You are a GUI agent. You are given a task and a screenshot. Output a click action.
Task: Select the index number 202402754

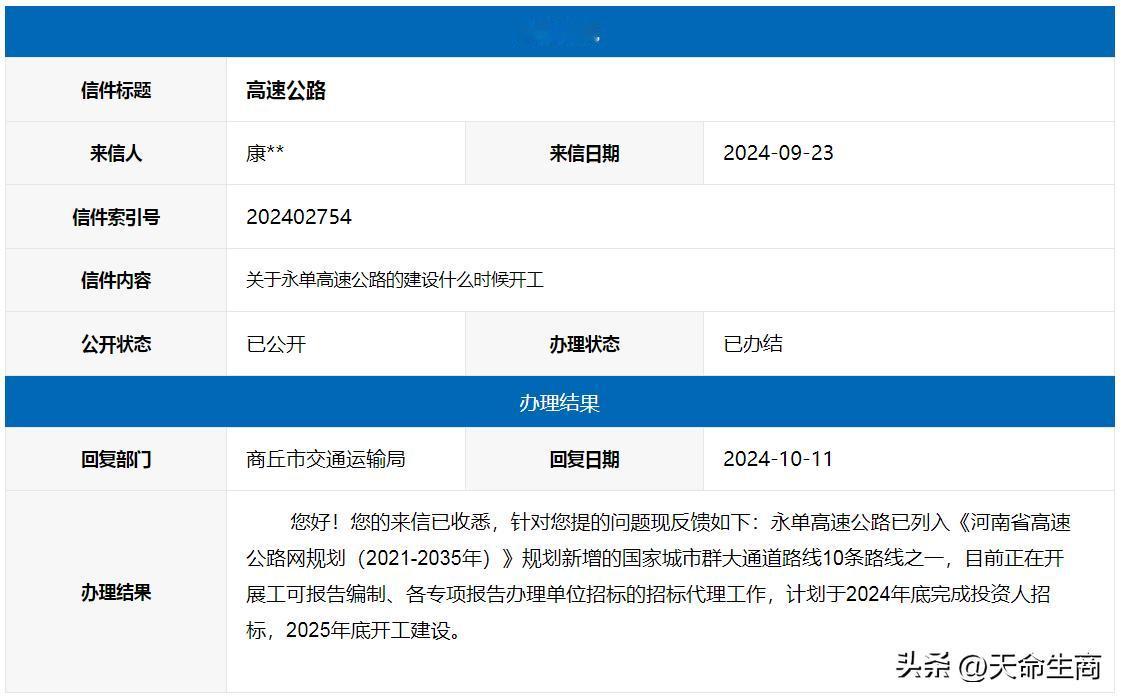click(299, 217)
